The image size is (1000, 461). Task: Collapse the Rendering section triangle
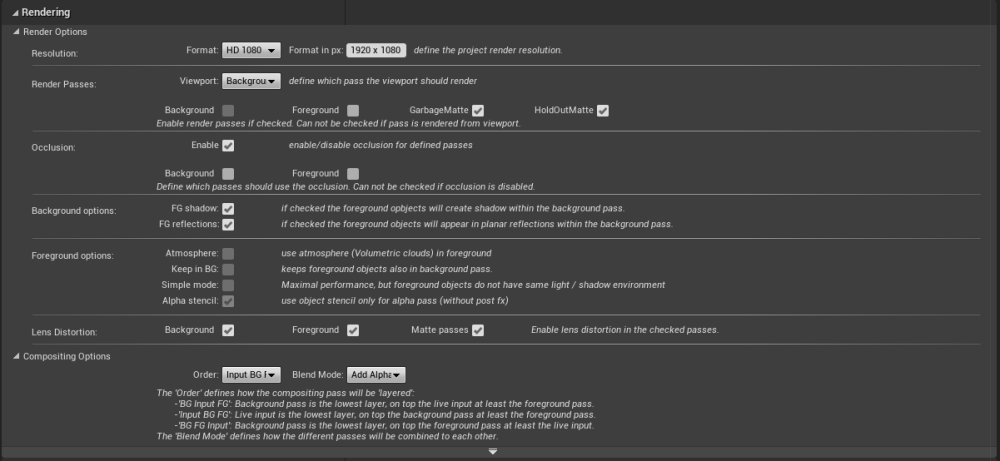15,12
